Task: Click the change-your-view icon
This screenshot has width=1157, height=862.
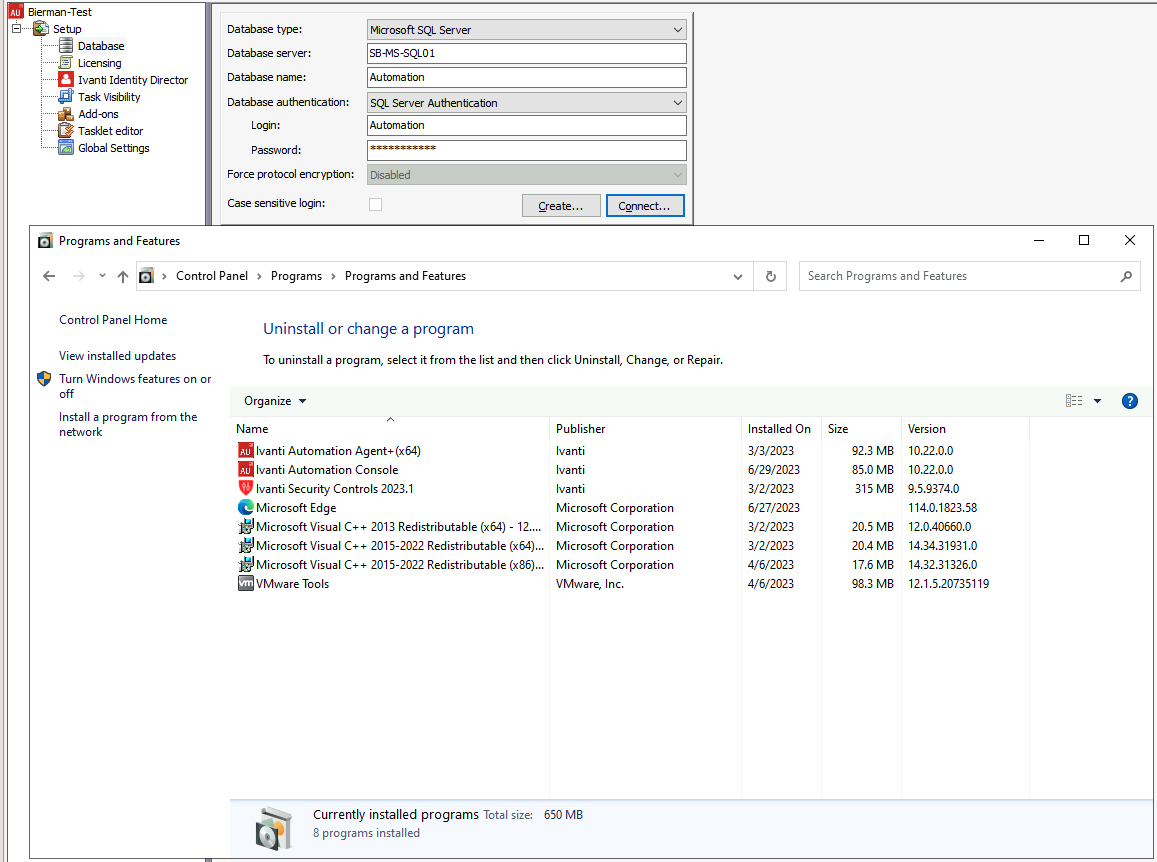Action: [1074, 401]
